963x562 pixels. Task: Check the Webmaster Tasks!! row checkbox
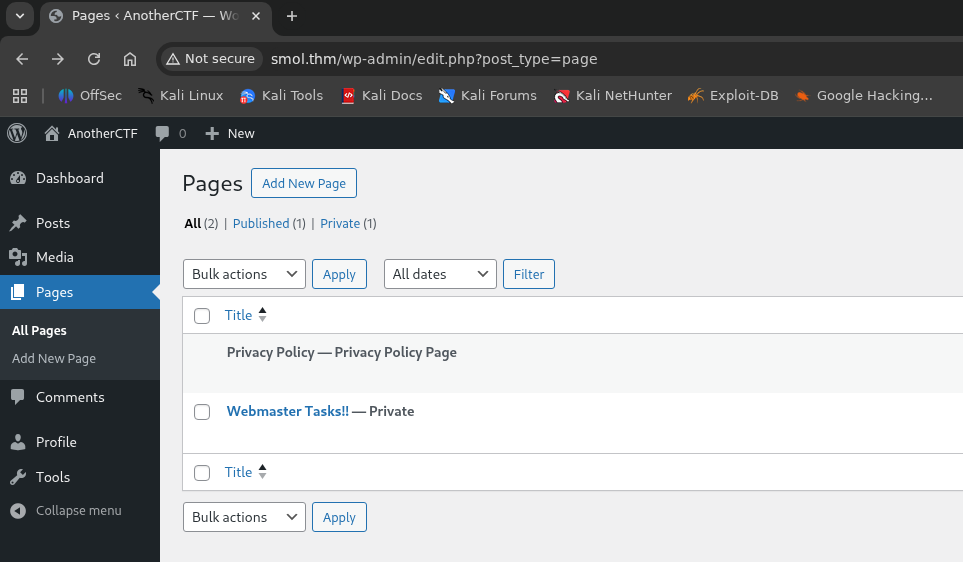point(202,412)
